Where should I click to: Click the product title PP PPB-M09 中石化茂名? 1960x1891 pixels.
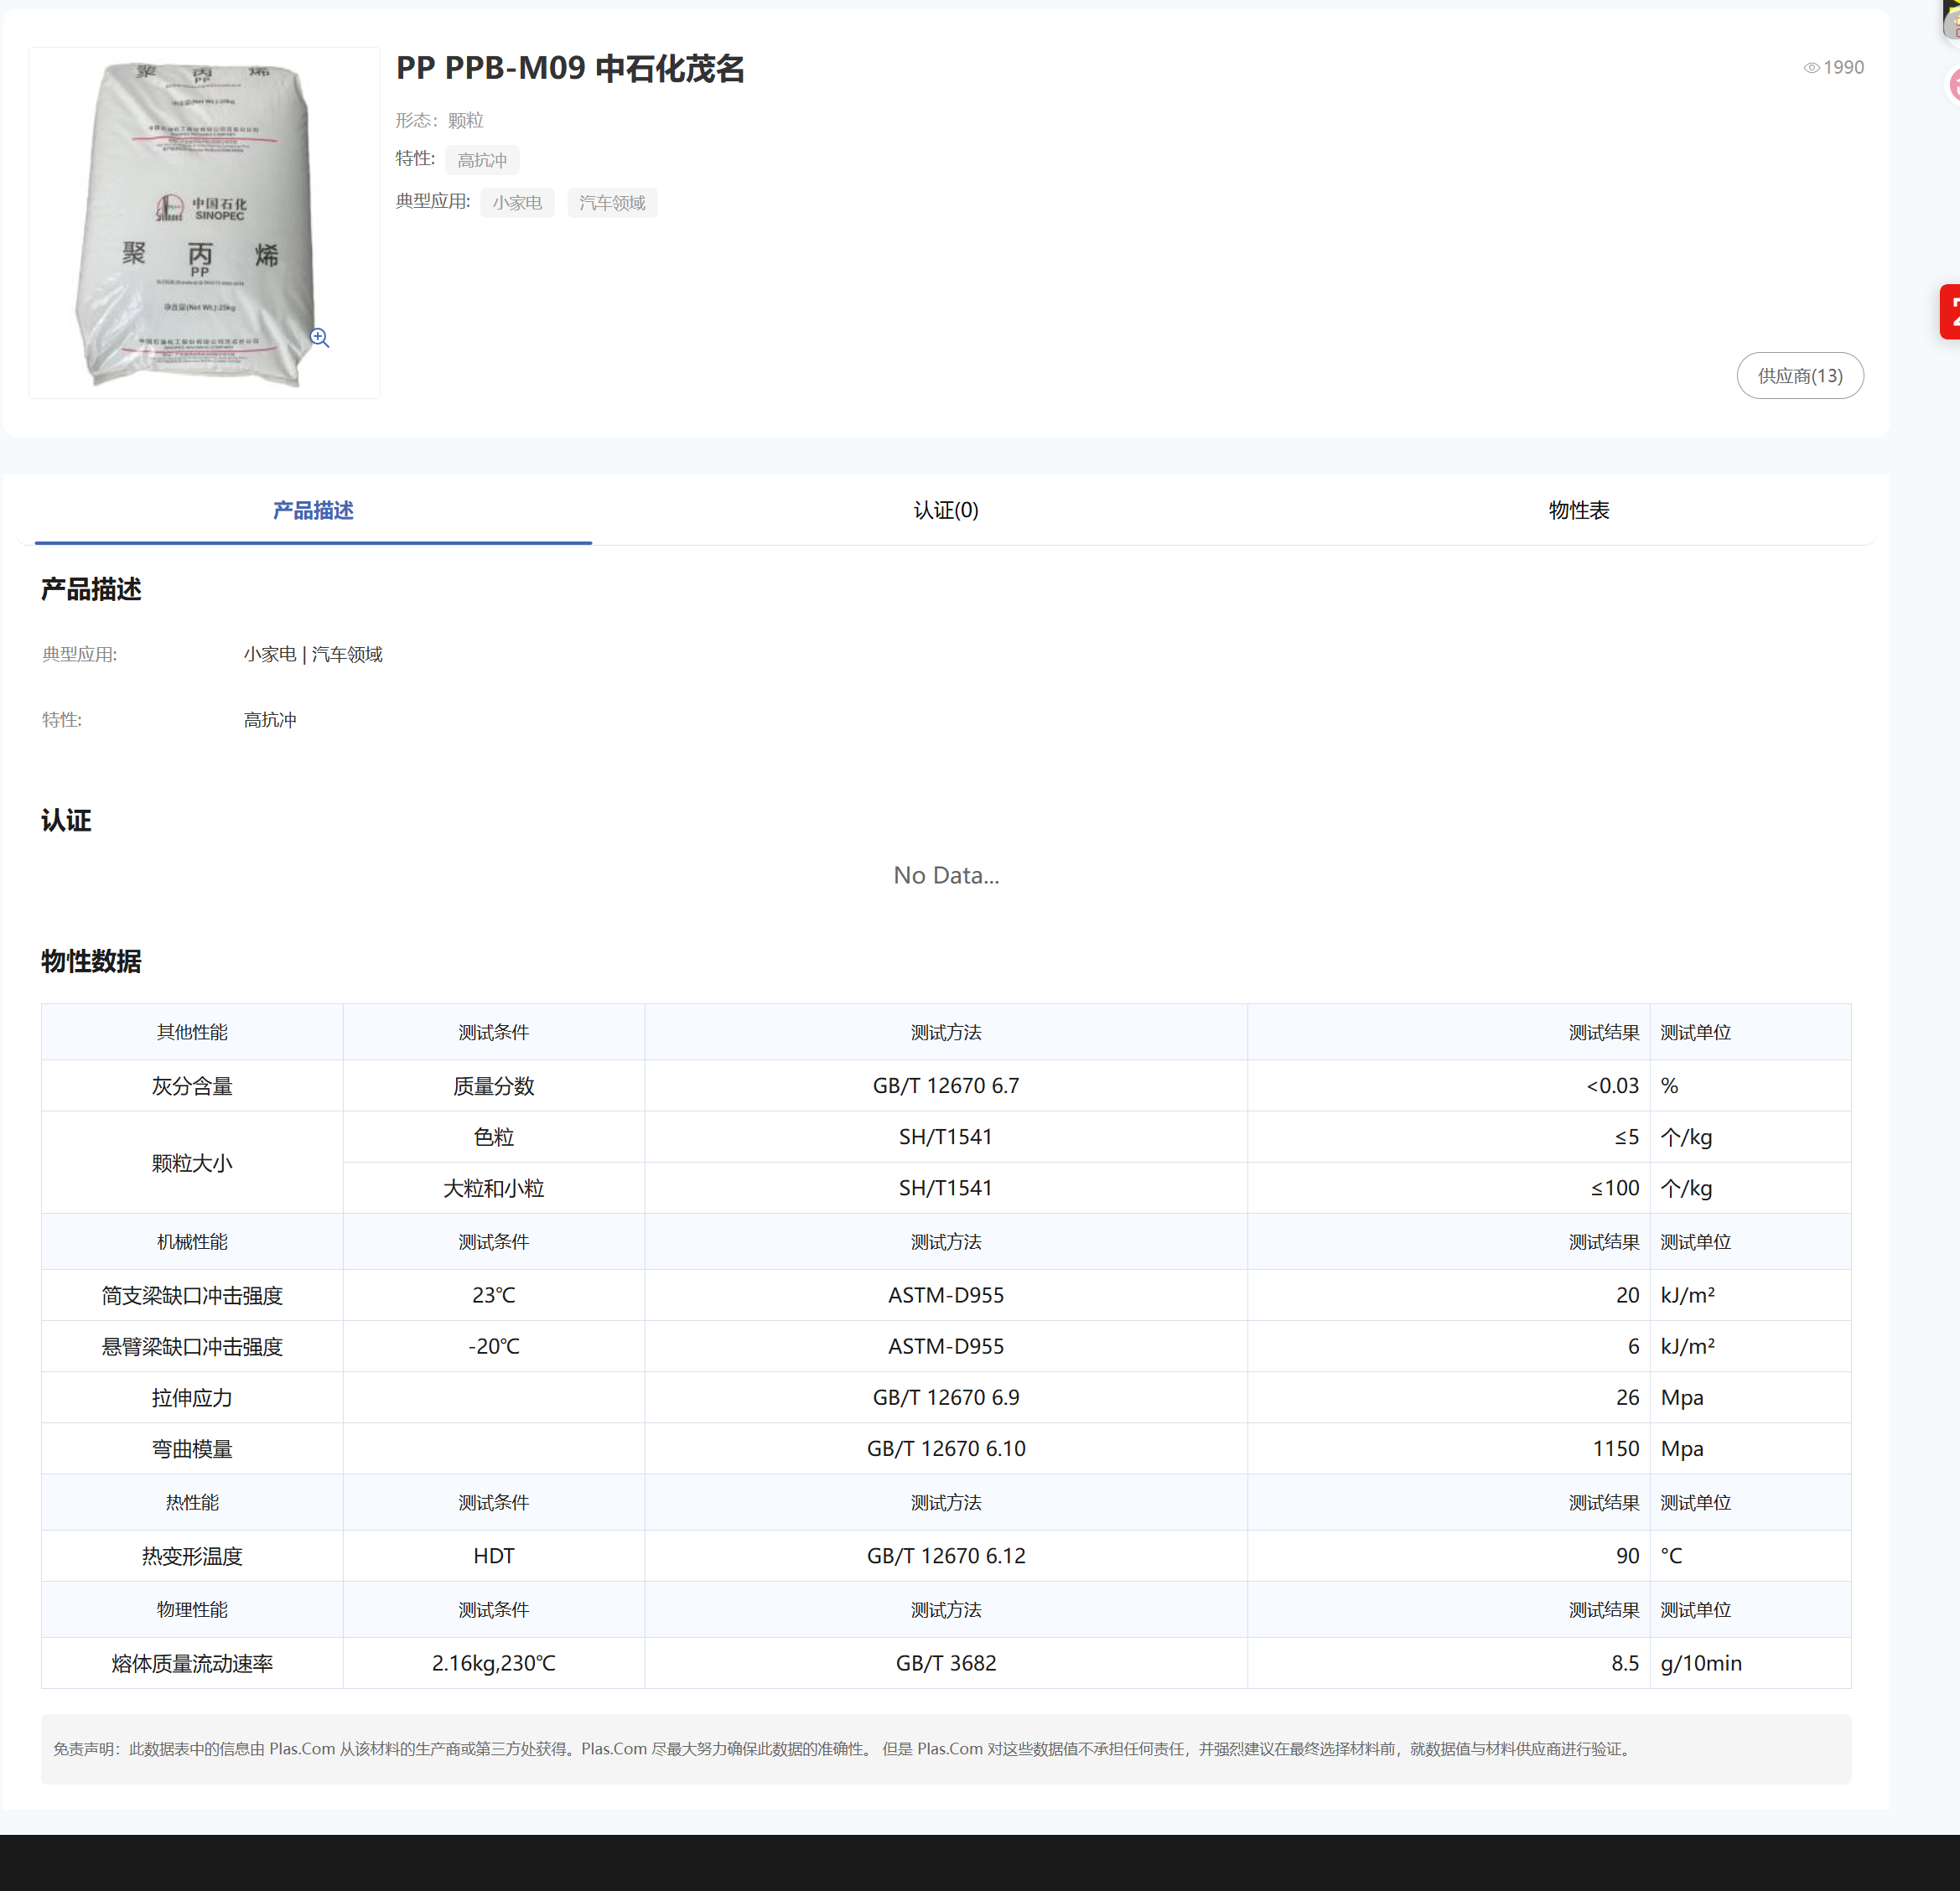pos(570,69)
